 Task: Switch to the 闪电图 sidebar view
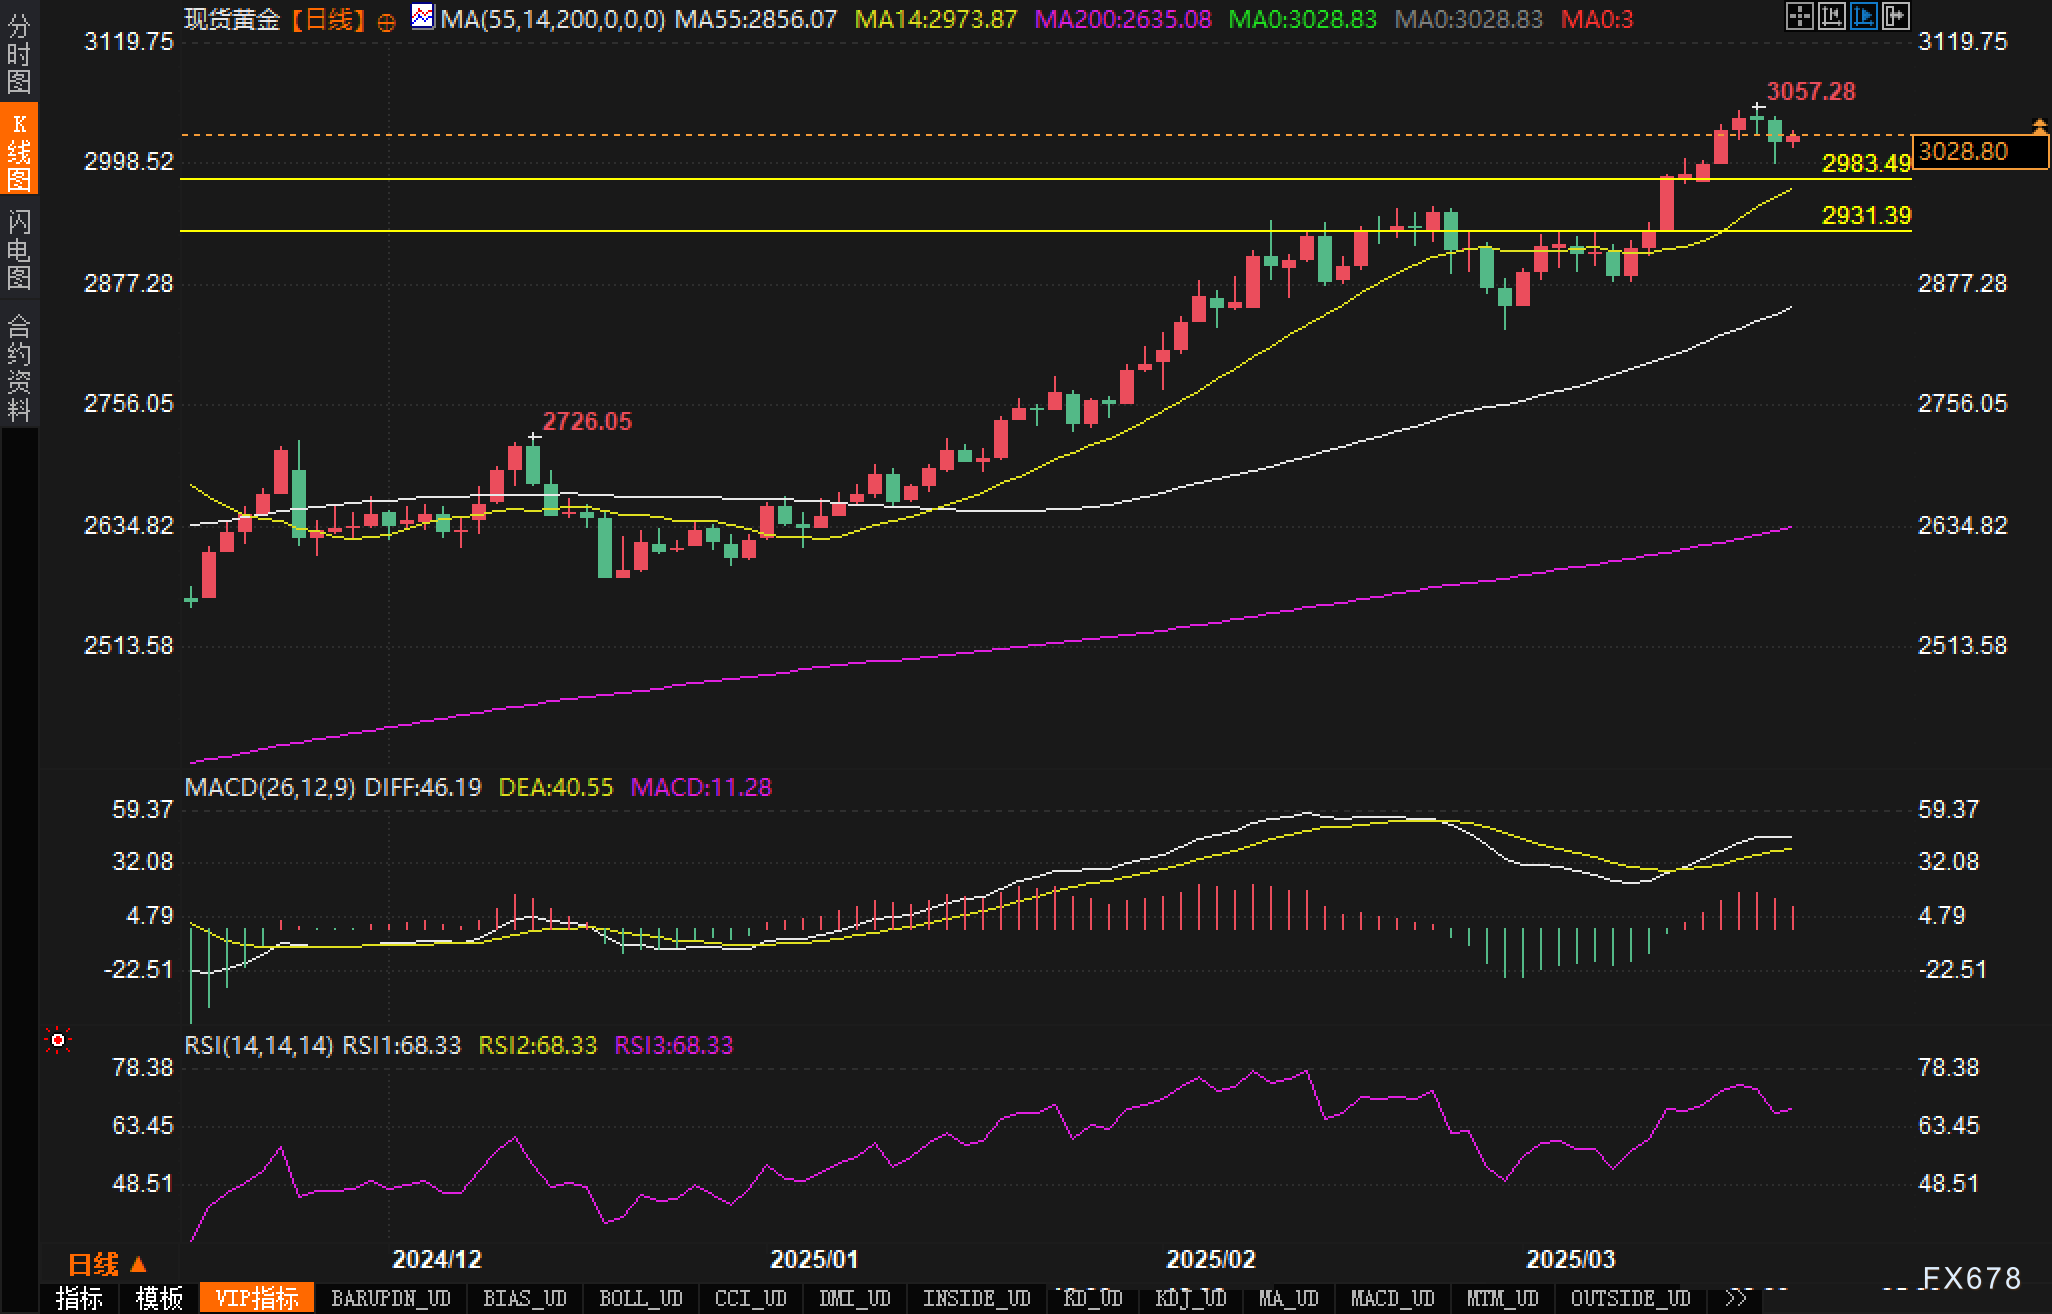19,249
